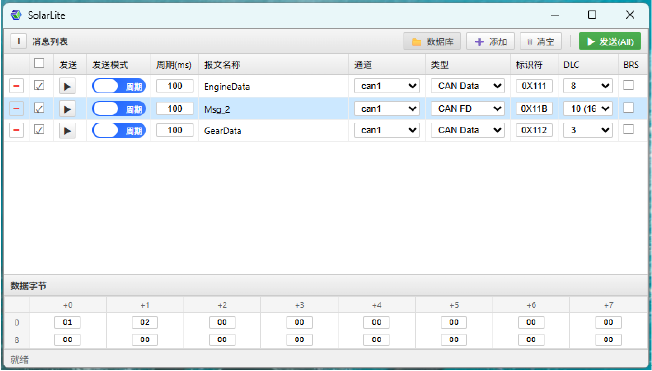Edit data byte +2 in row 0

point(222,322)
